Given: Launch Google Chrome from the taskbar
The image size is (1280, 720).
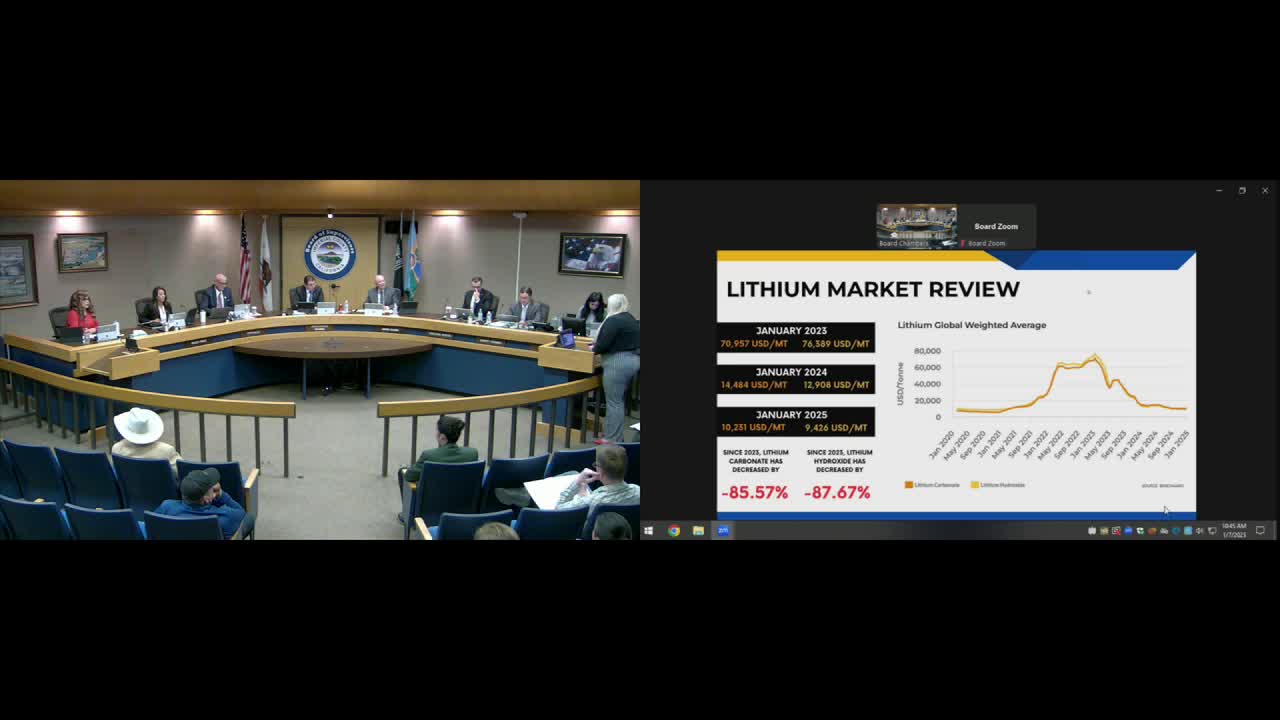Looking at the screenshot, I should click(x=673, y=531).
